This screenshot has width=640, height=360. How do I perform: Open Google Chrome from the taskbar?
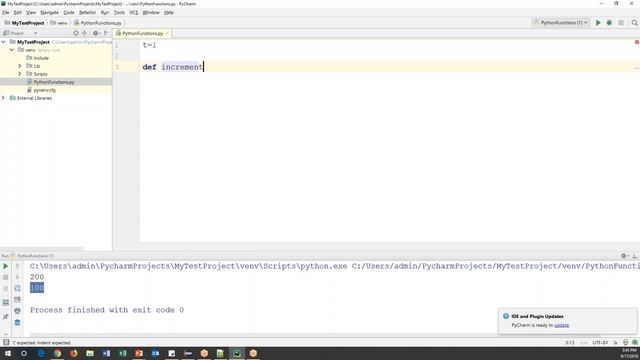point(57,353)
